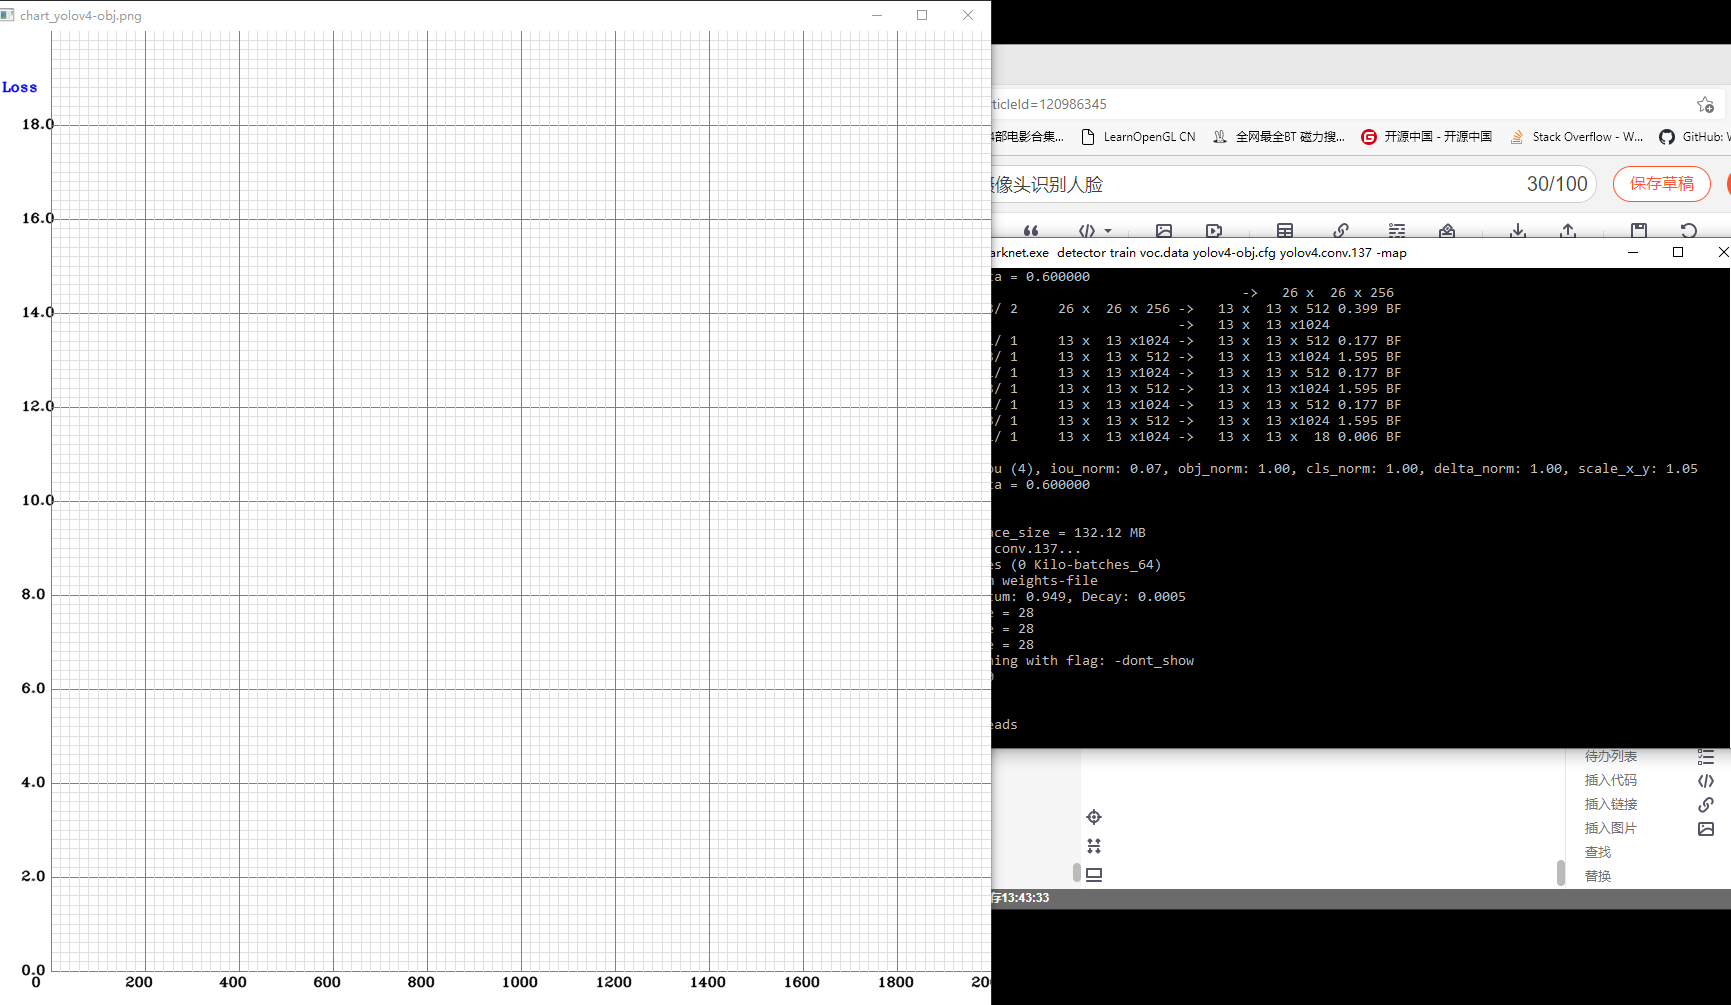1731x1005 pixels.
Task: Click the 10.0 loss axis value
Action: click(38, 500)
